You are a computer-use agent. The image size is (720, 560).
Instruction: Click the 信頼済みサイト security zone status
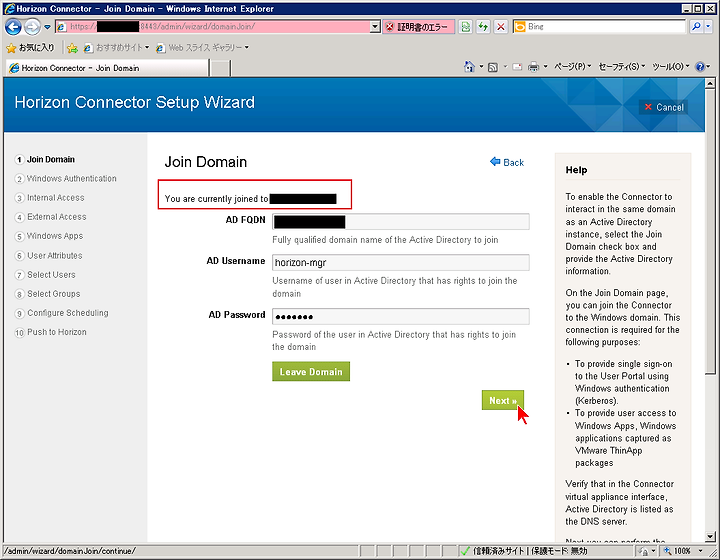pos(524,551)
